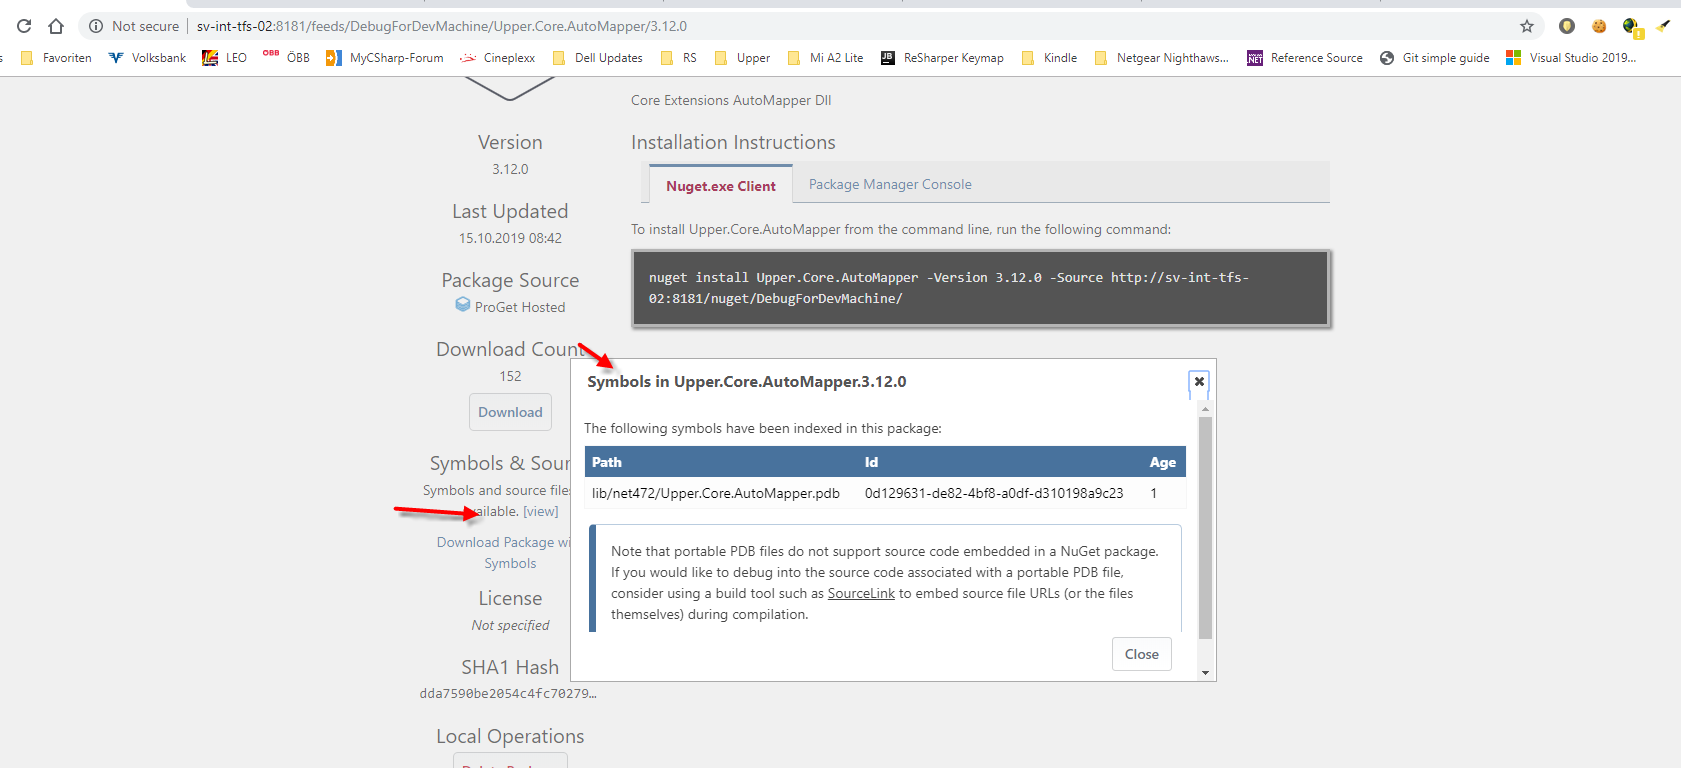Click the version number 3.12.0
The image size is (1681, 768).
tap(510, 169)
